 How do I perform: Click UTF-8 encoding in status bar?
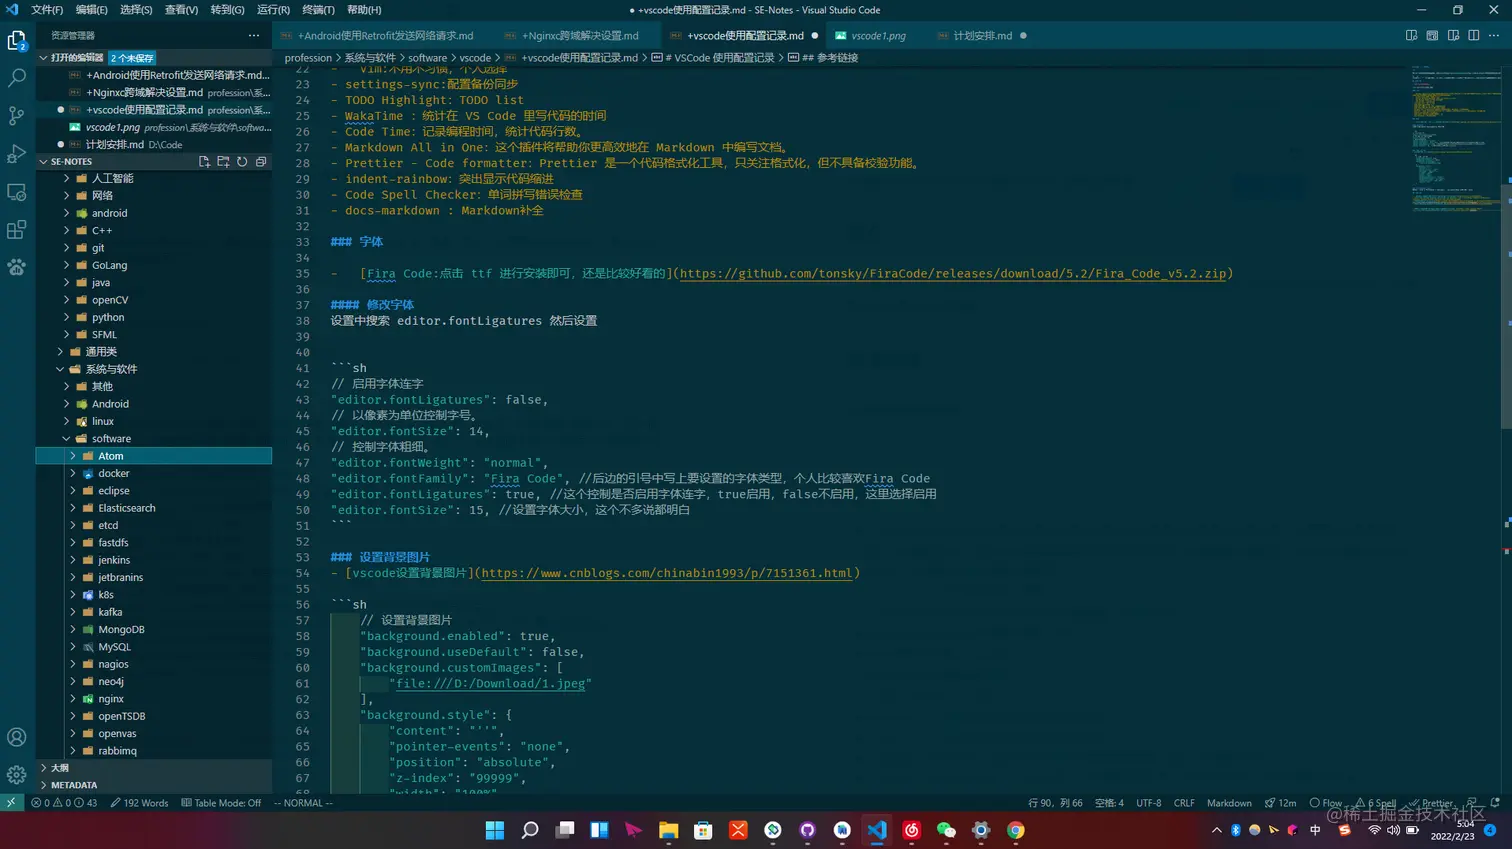pos(1149,803)
